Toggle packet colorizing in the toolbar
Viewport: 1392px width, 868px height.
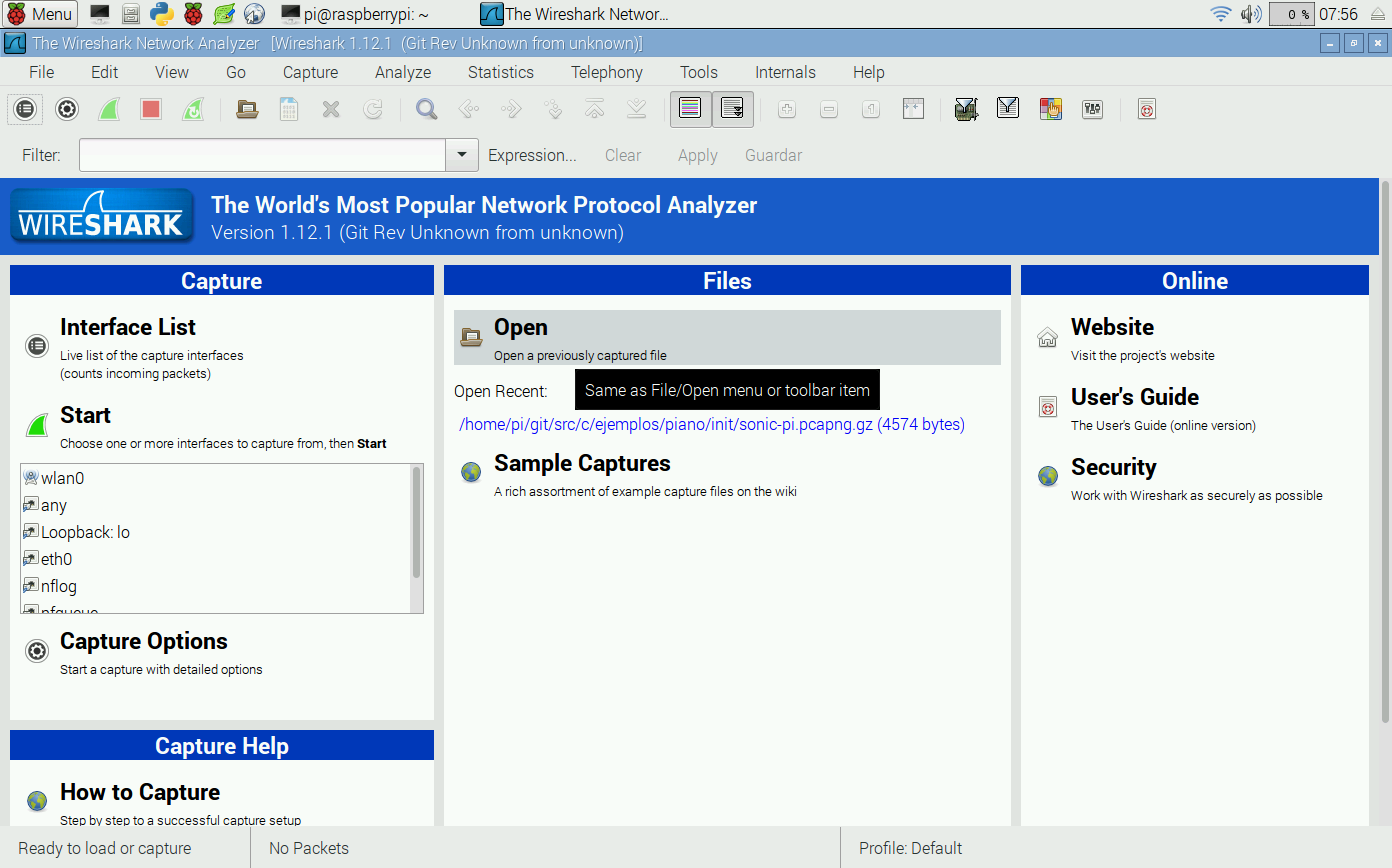[x=690, y=109]
